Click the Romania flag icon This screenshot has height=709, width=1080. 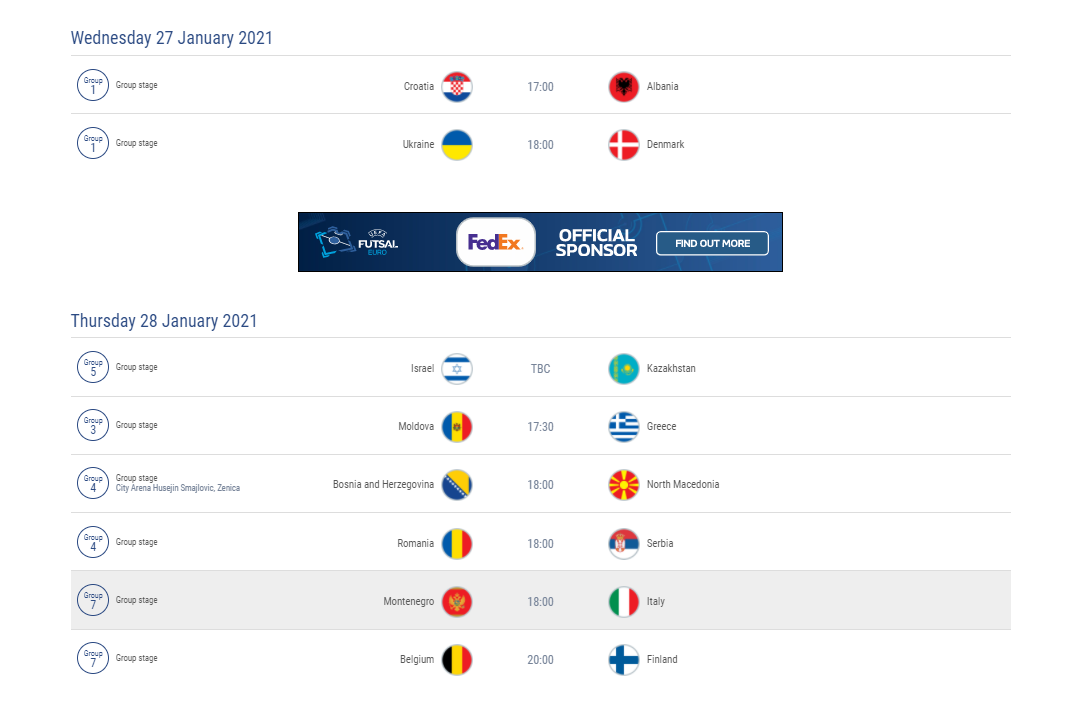tap(457, 544)
